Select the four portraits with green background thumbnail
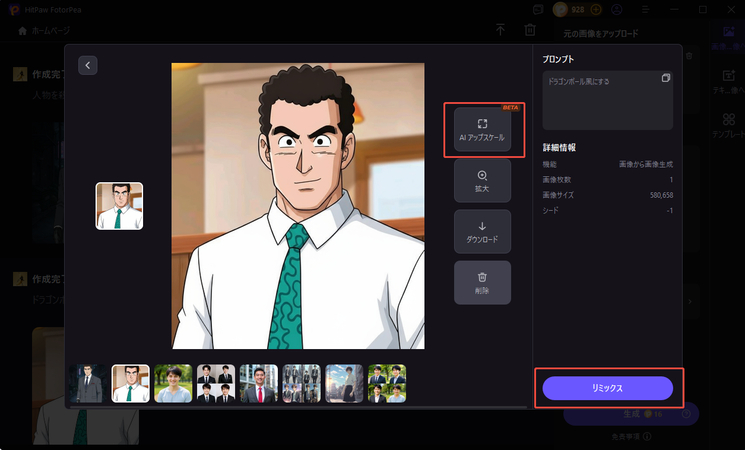 pos(387,383)
